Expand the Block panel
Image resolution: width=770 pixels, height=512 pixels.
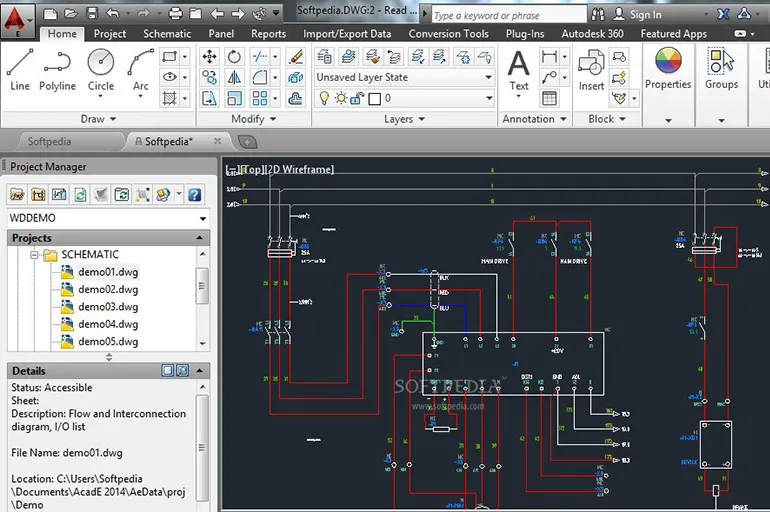coord(607,119)
